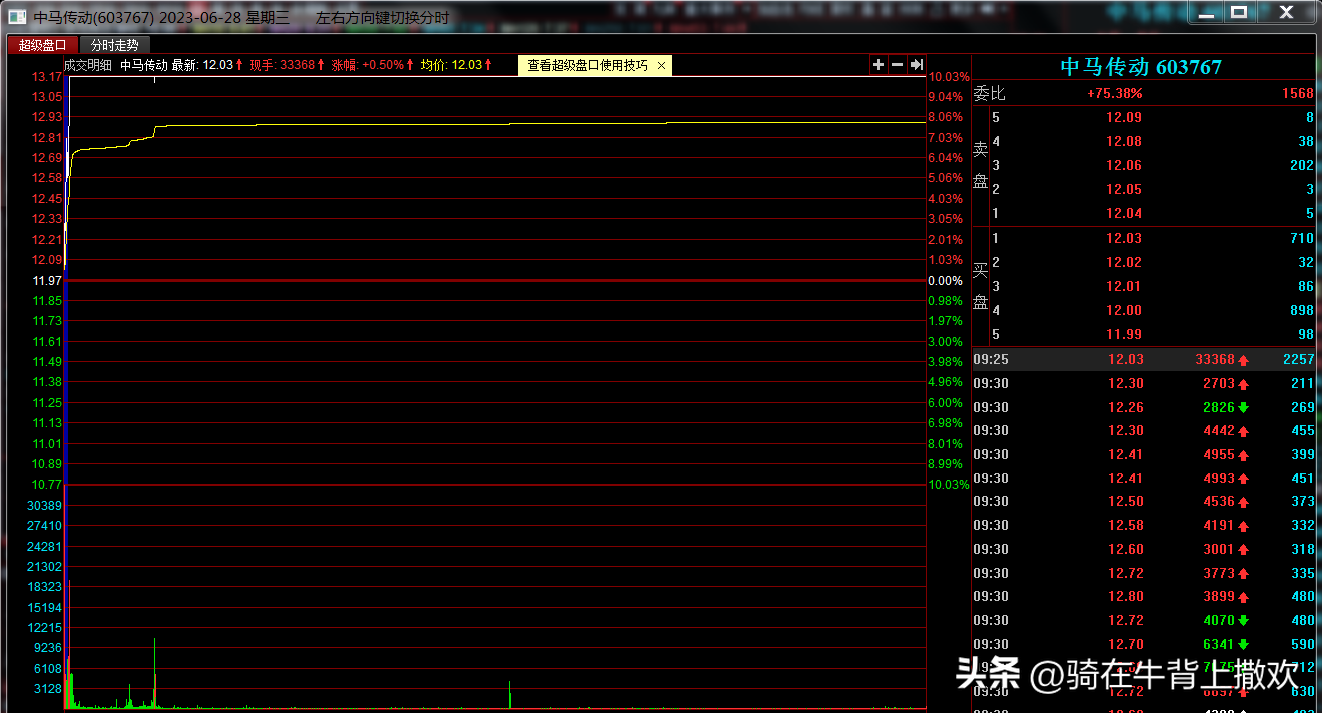Click the 10.77 lower limit price label
Viewport: 1322px width, 713px height.
pos(47,485)
